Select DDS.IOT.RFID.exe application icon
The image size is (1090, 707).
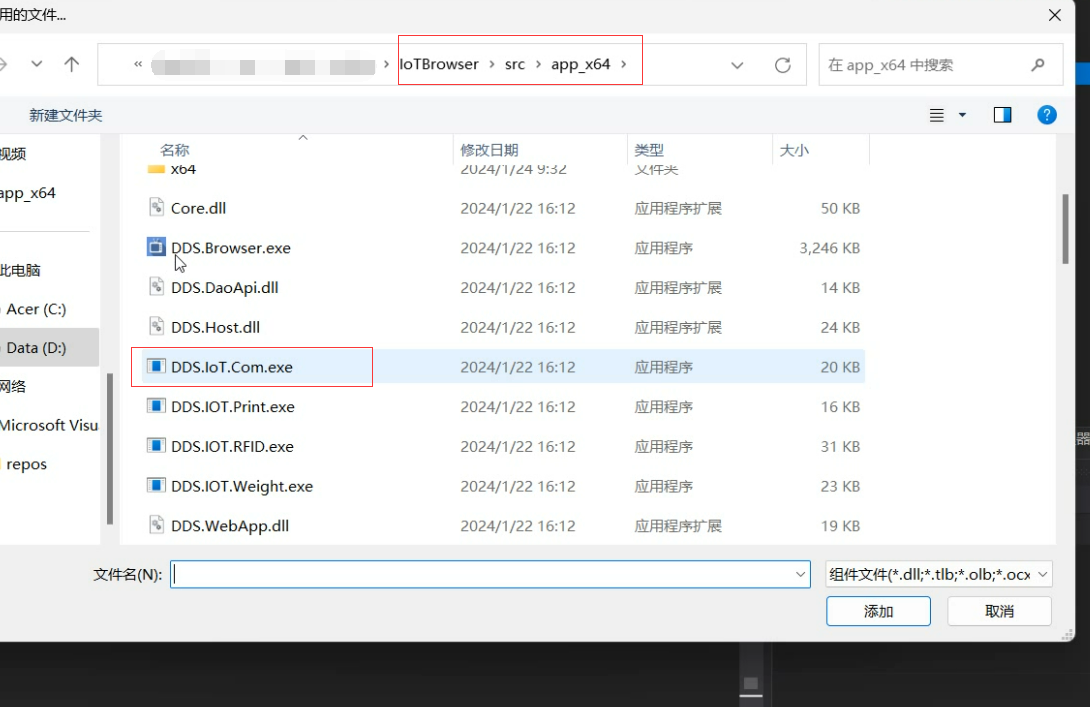click(x=156, y=445)
